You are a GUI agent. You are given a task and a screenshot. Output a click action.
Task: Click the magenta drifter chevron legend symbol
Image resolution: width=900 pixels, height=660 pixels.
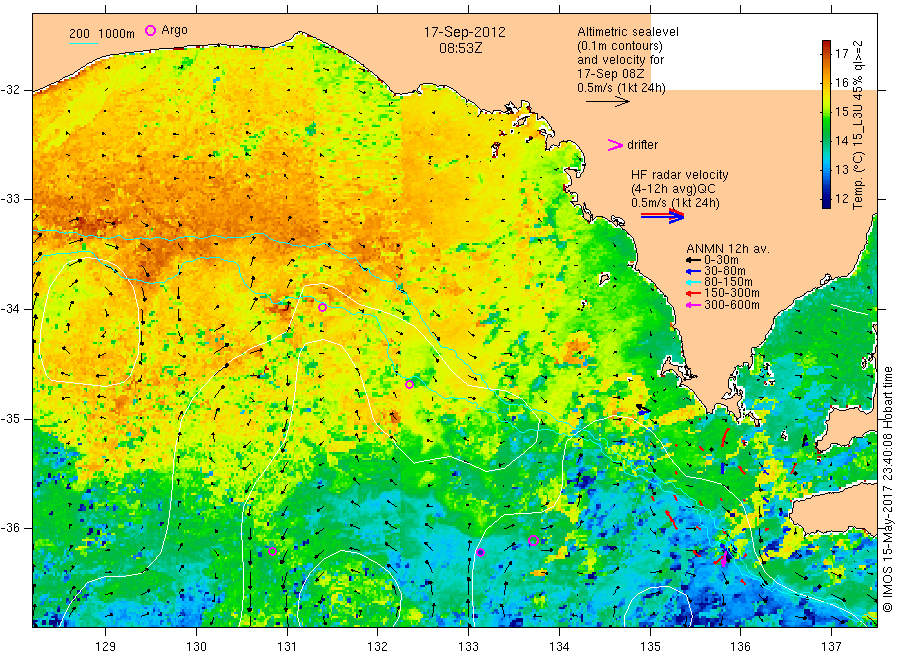point(615,145)
